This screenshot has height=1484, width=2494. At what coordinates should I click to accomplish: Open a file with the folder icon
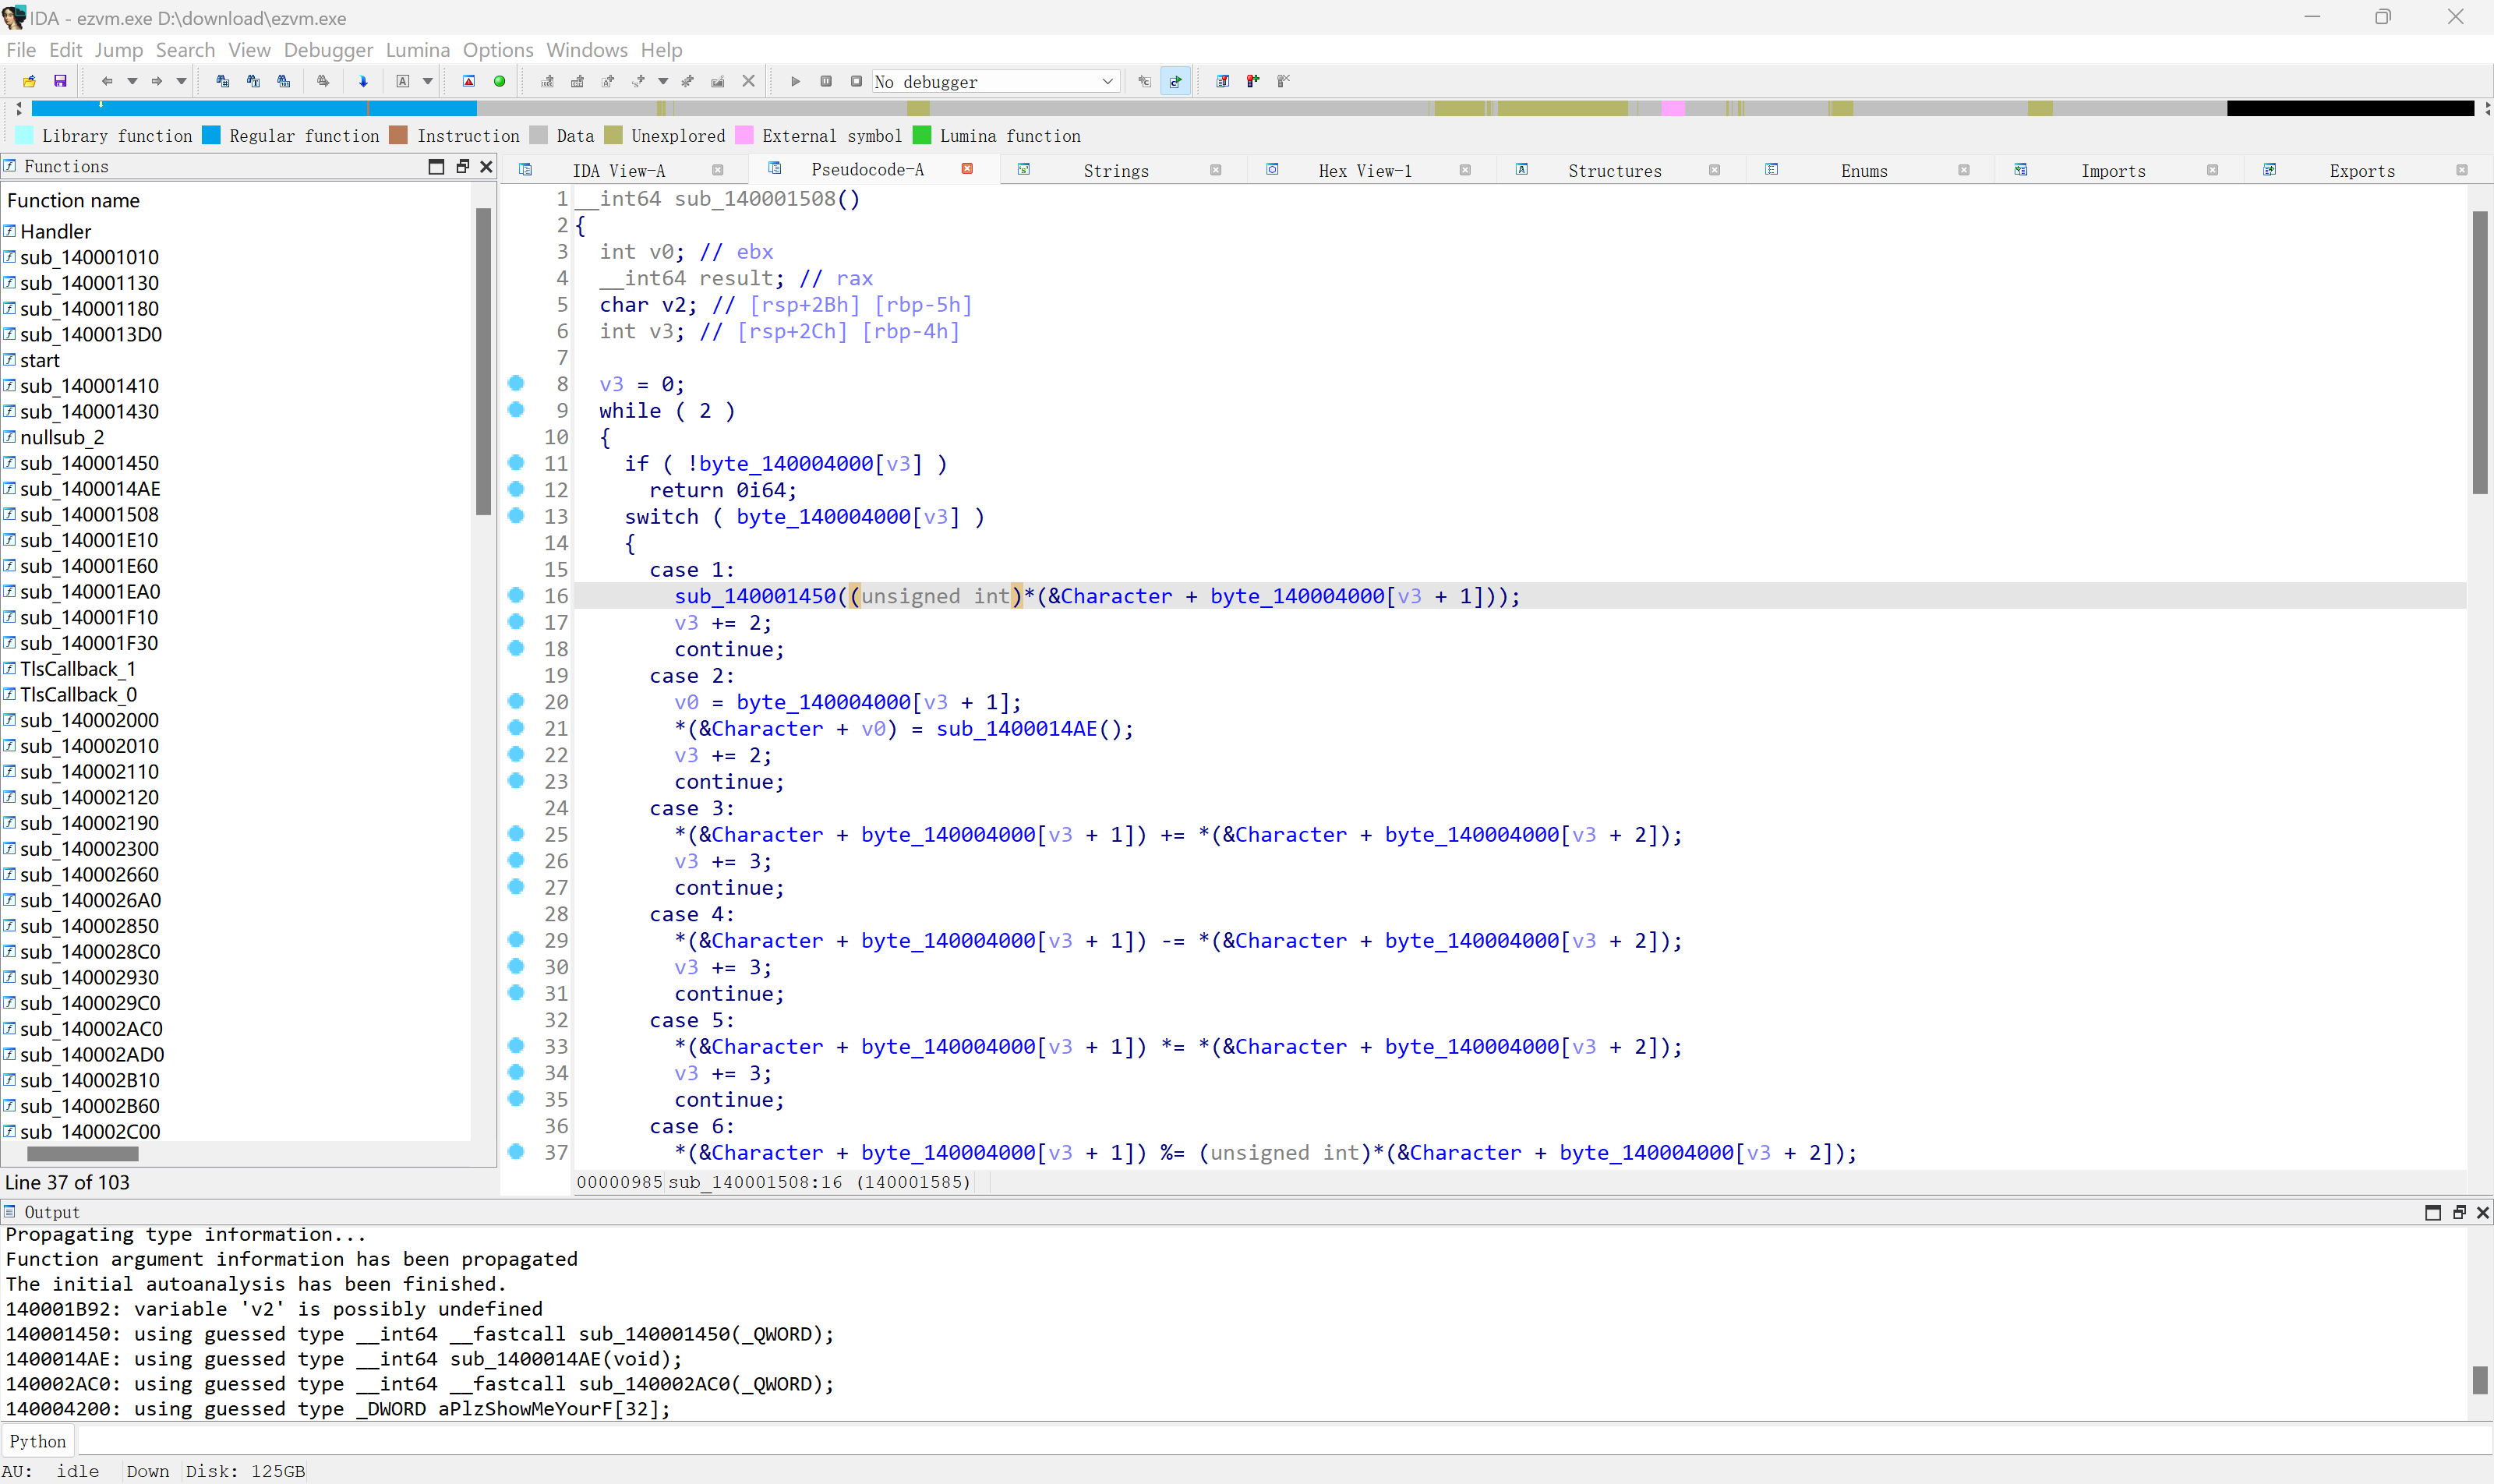[x=29, y=81]
